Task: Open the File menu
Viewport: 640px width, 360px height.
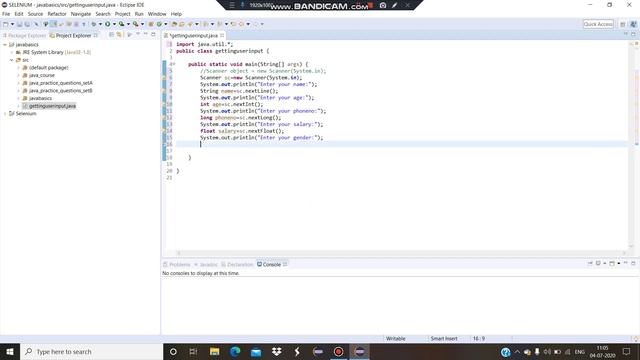Action: 6,14
